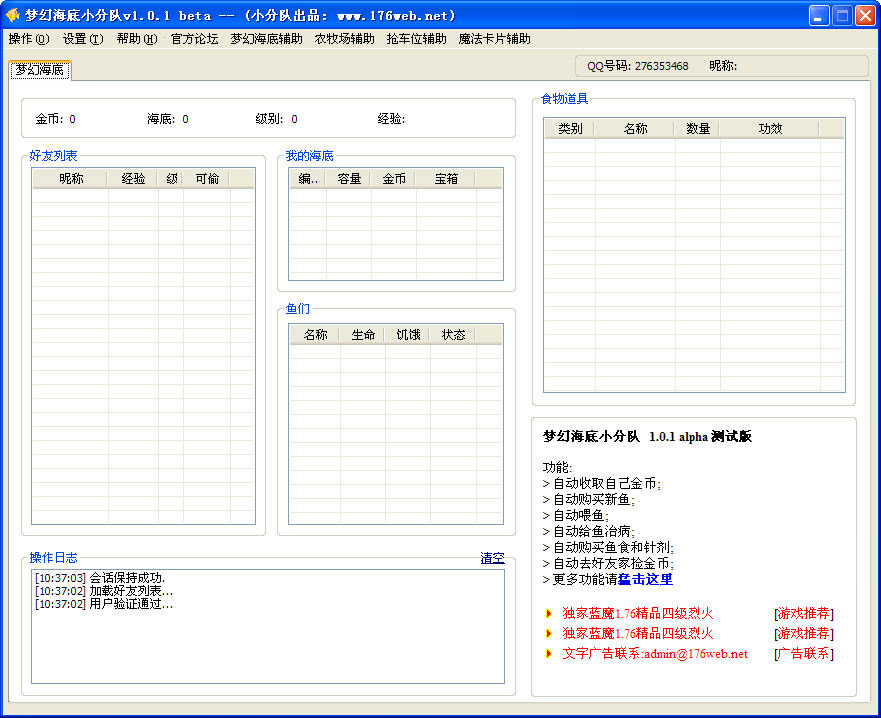This screenshot has height=718, width=881.
Task: Sort friend list by 可偷 column
Action: [x=207, y=179]
